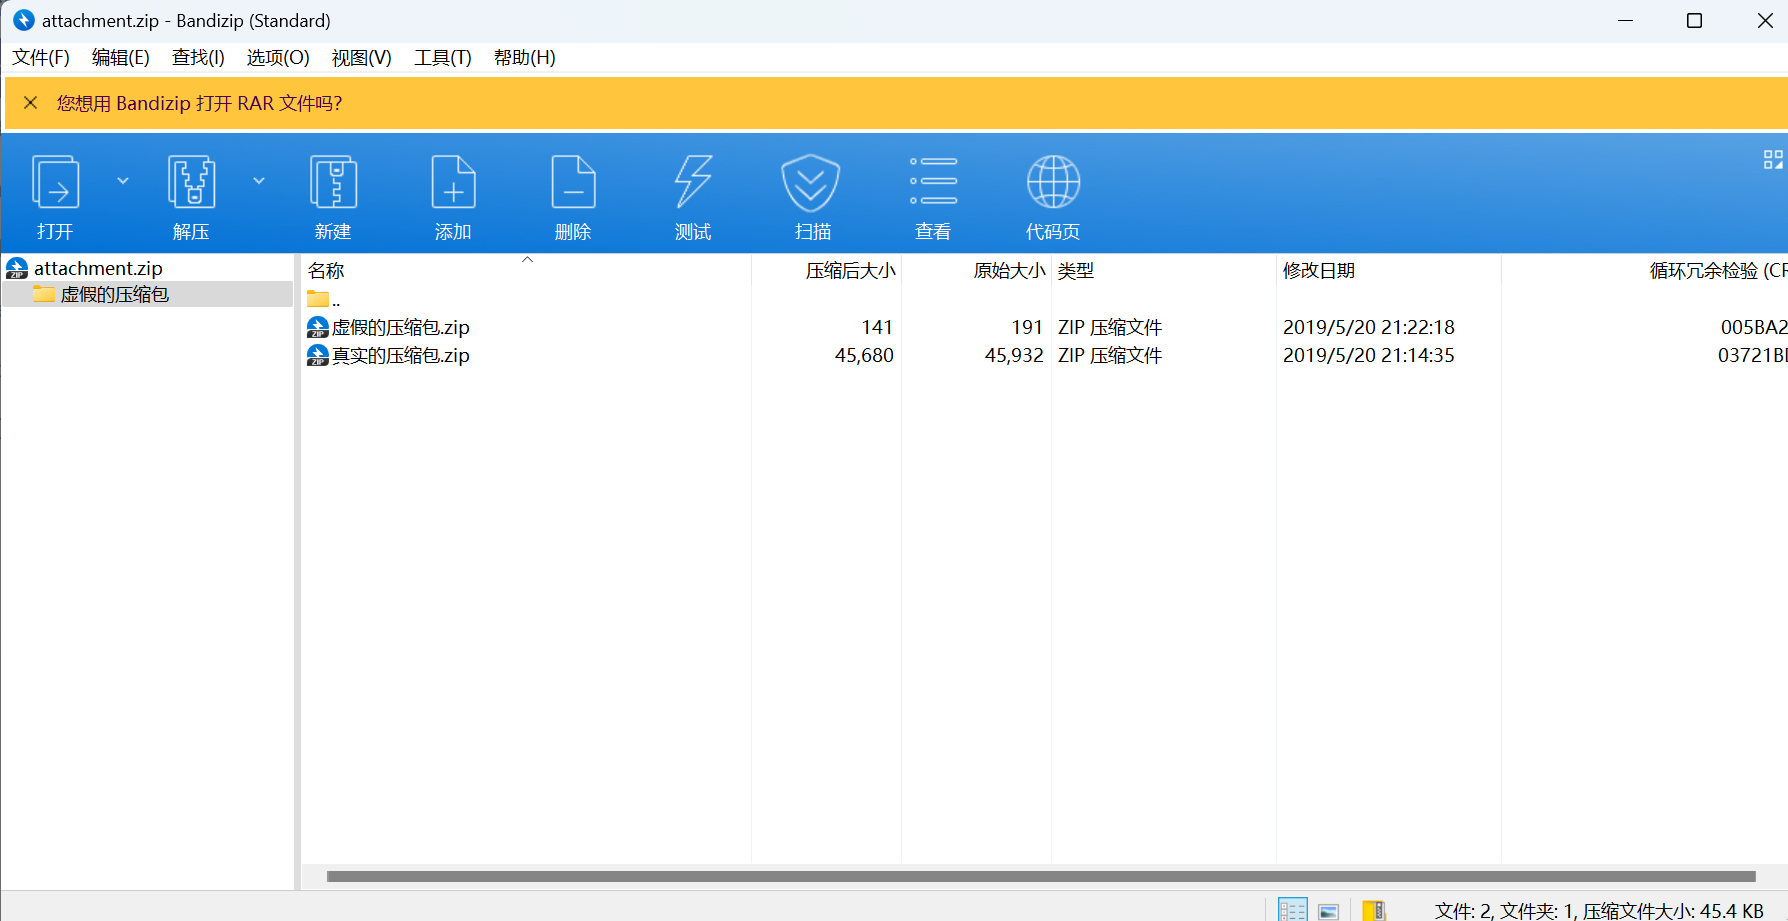Image resolution: width=1788 pixels, height=921 pixels.
Task: Minimize the Bandizip window
Action: click(x=1626, y=20)
